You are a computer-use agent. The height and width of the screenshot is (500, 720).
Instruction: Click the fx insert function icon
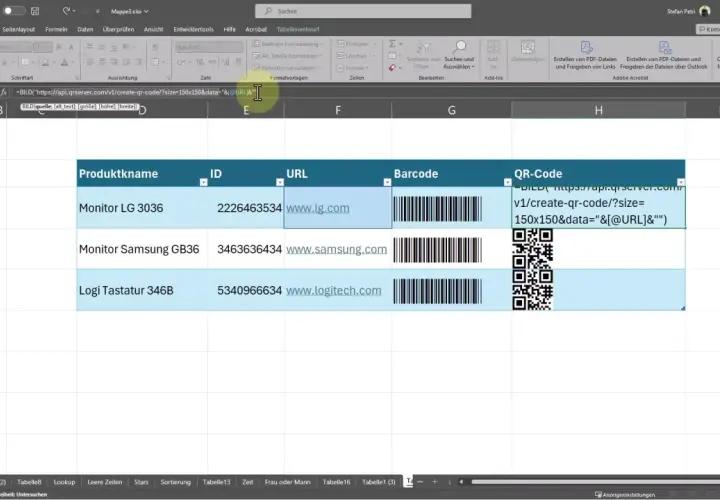click(x=4, y=92)
